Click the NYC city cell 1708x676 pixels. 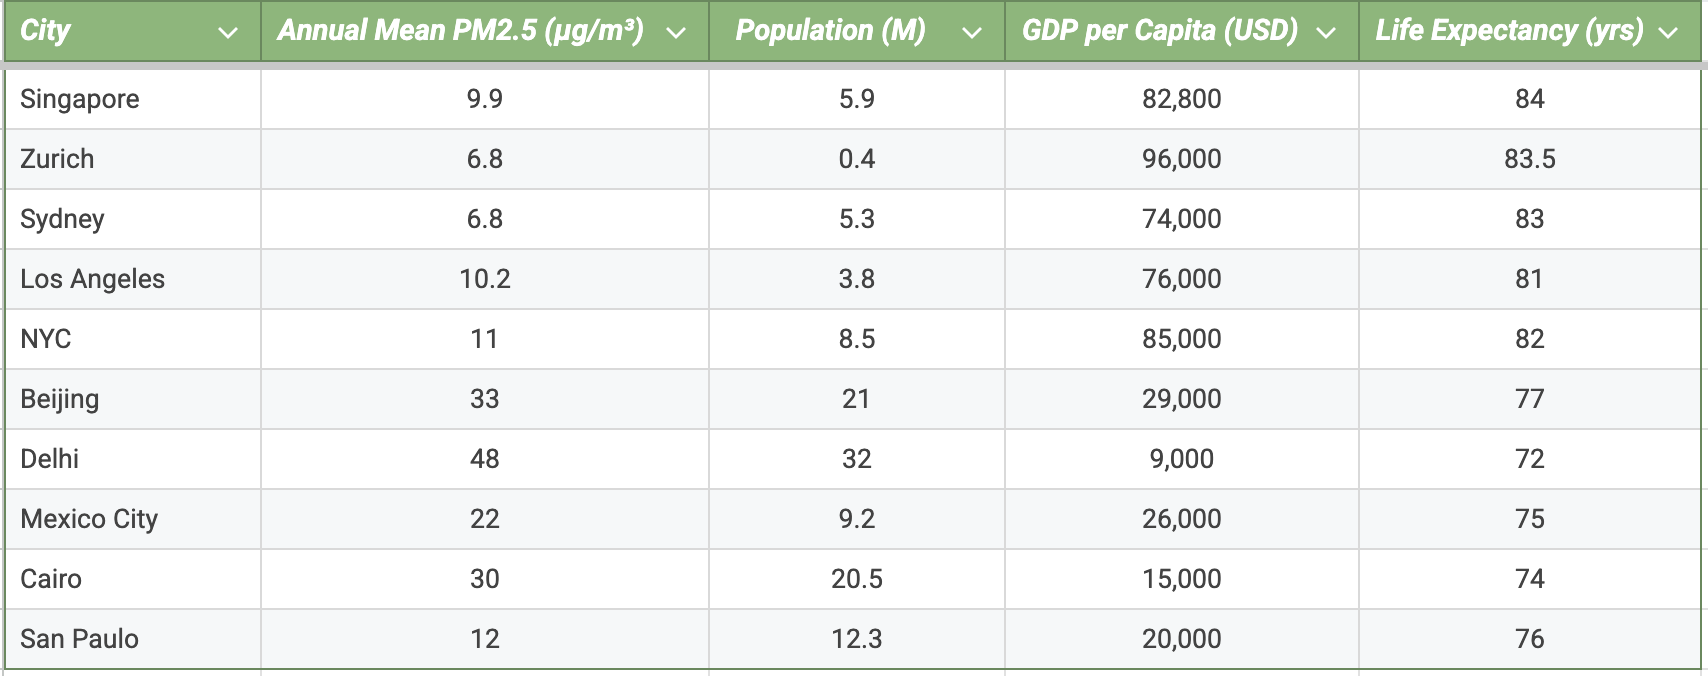[x=46, y=339]
